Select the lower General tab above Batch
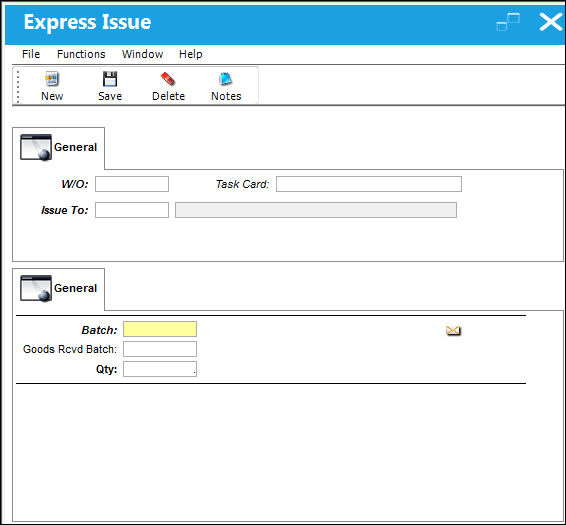The image size is (566, 525). [58, 288]
